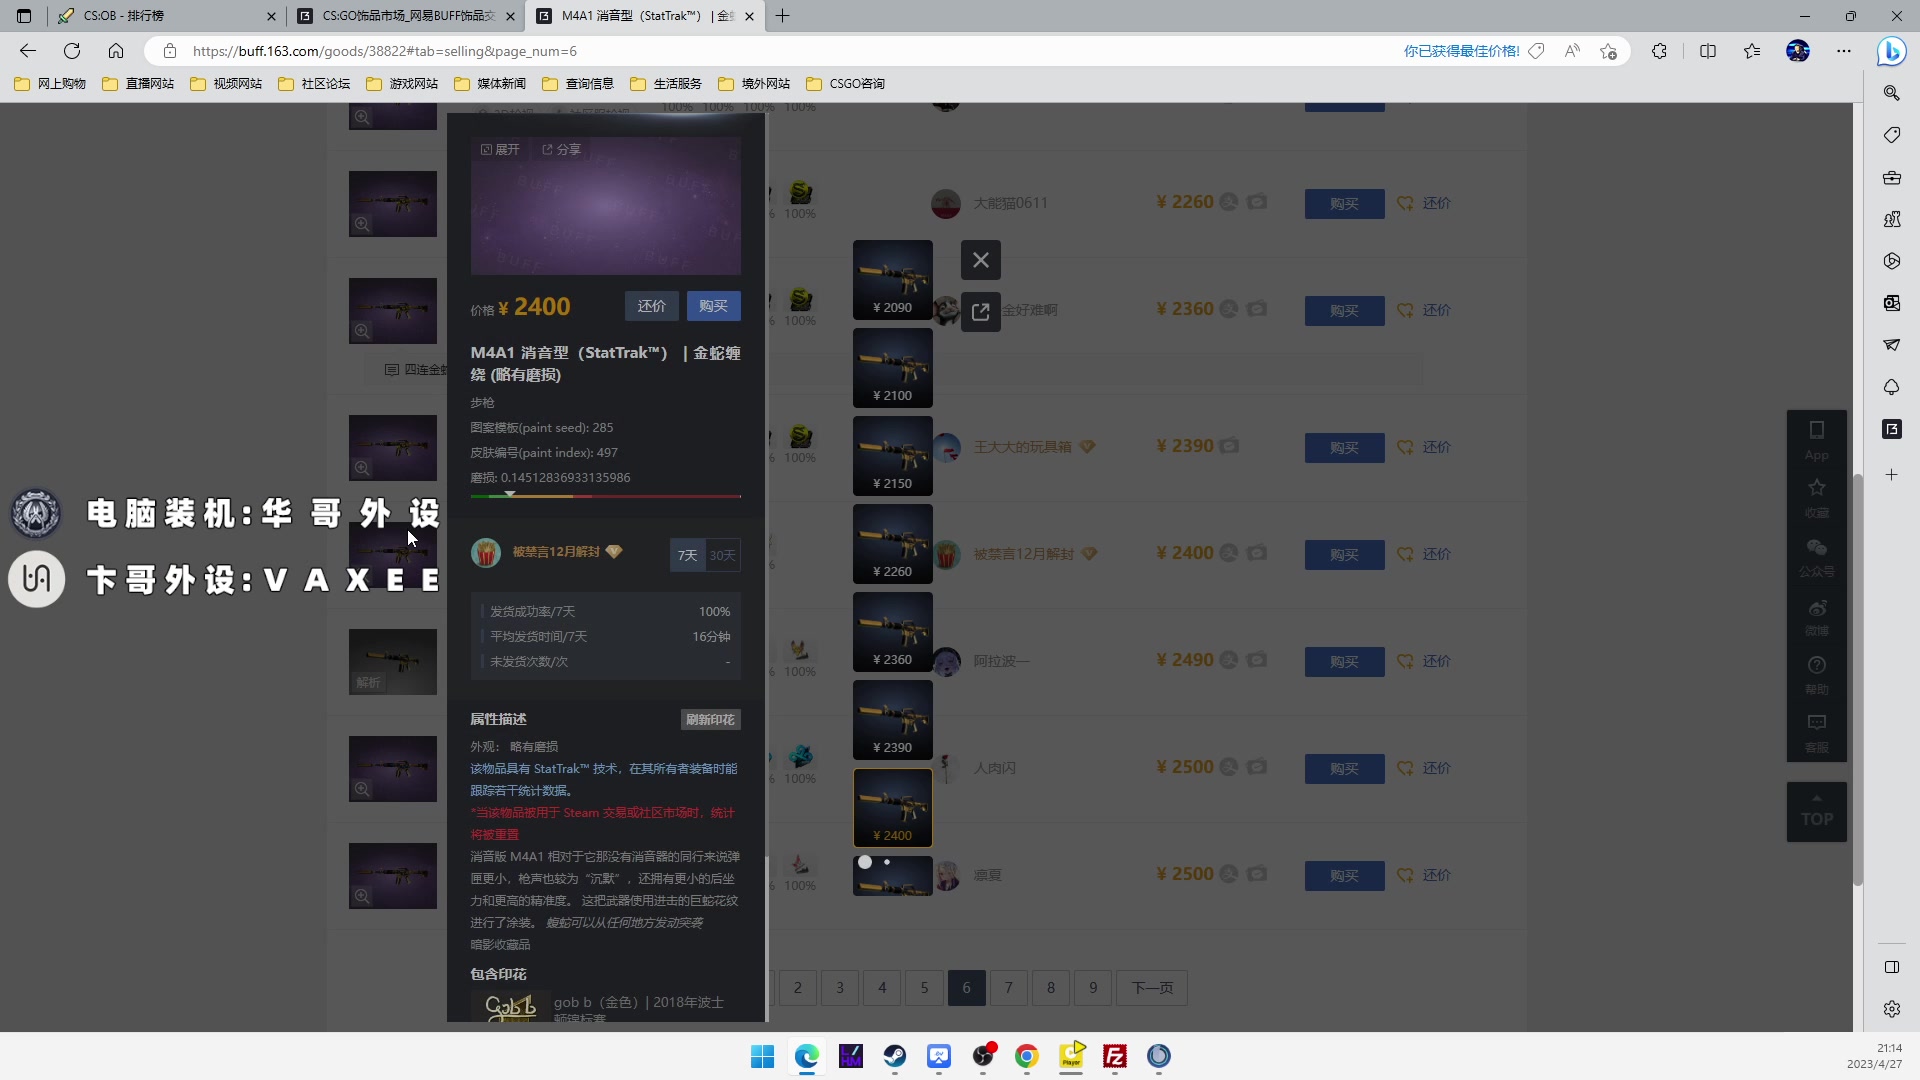Open App download icon in right float bar
This screenshot has height=1080, width=1920.
1816,440
